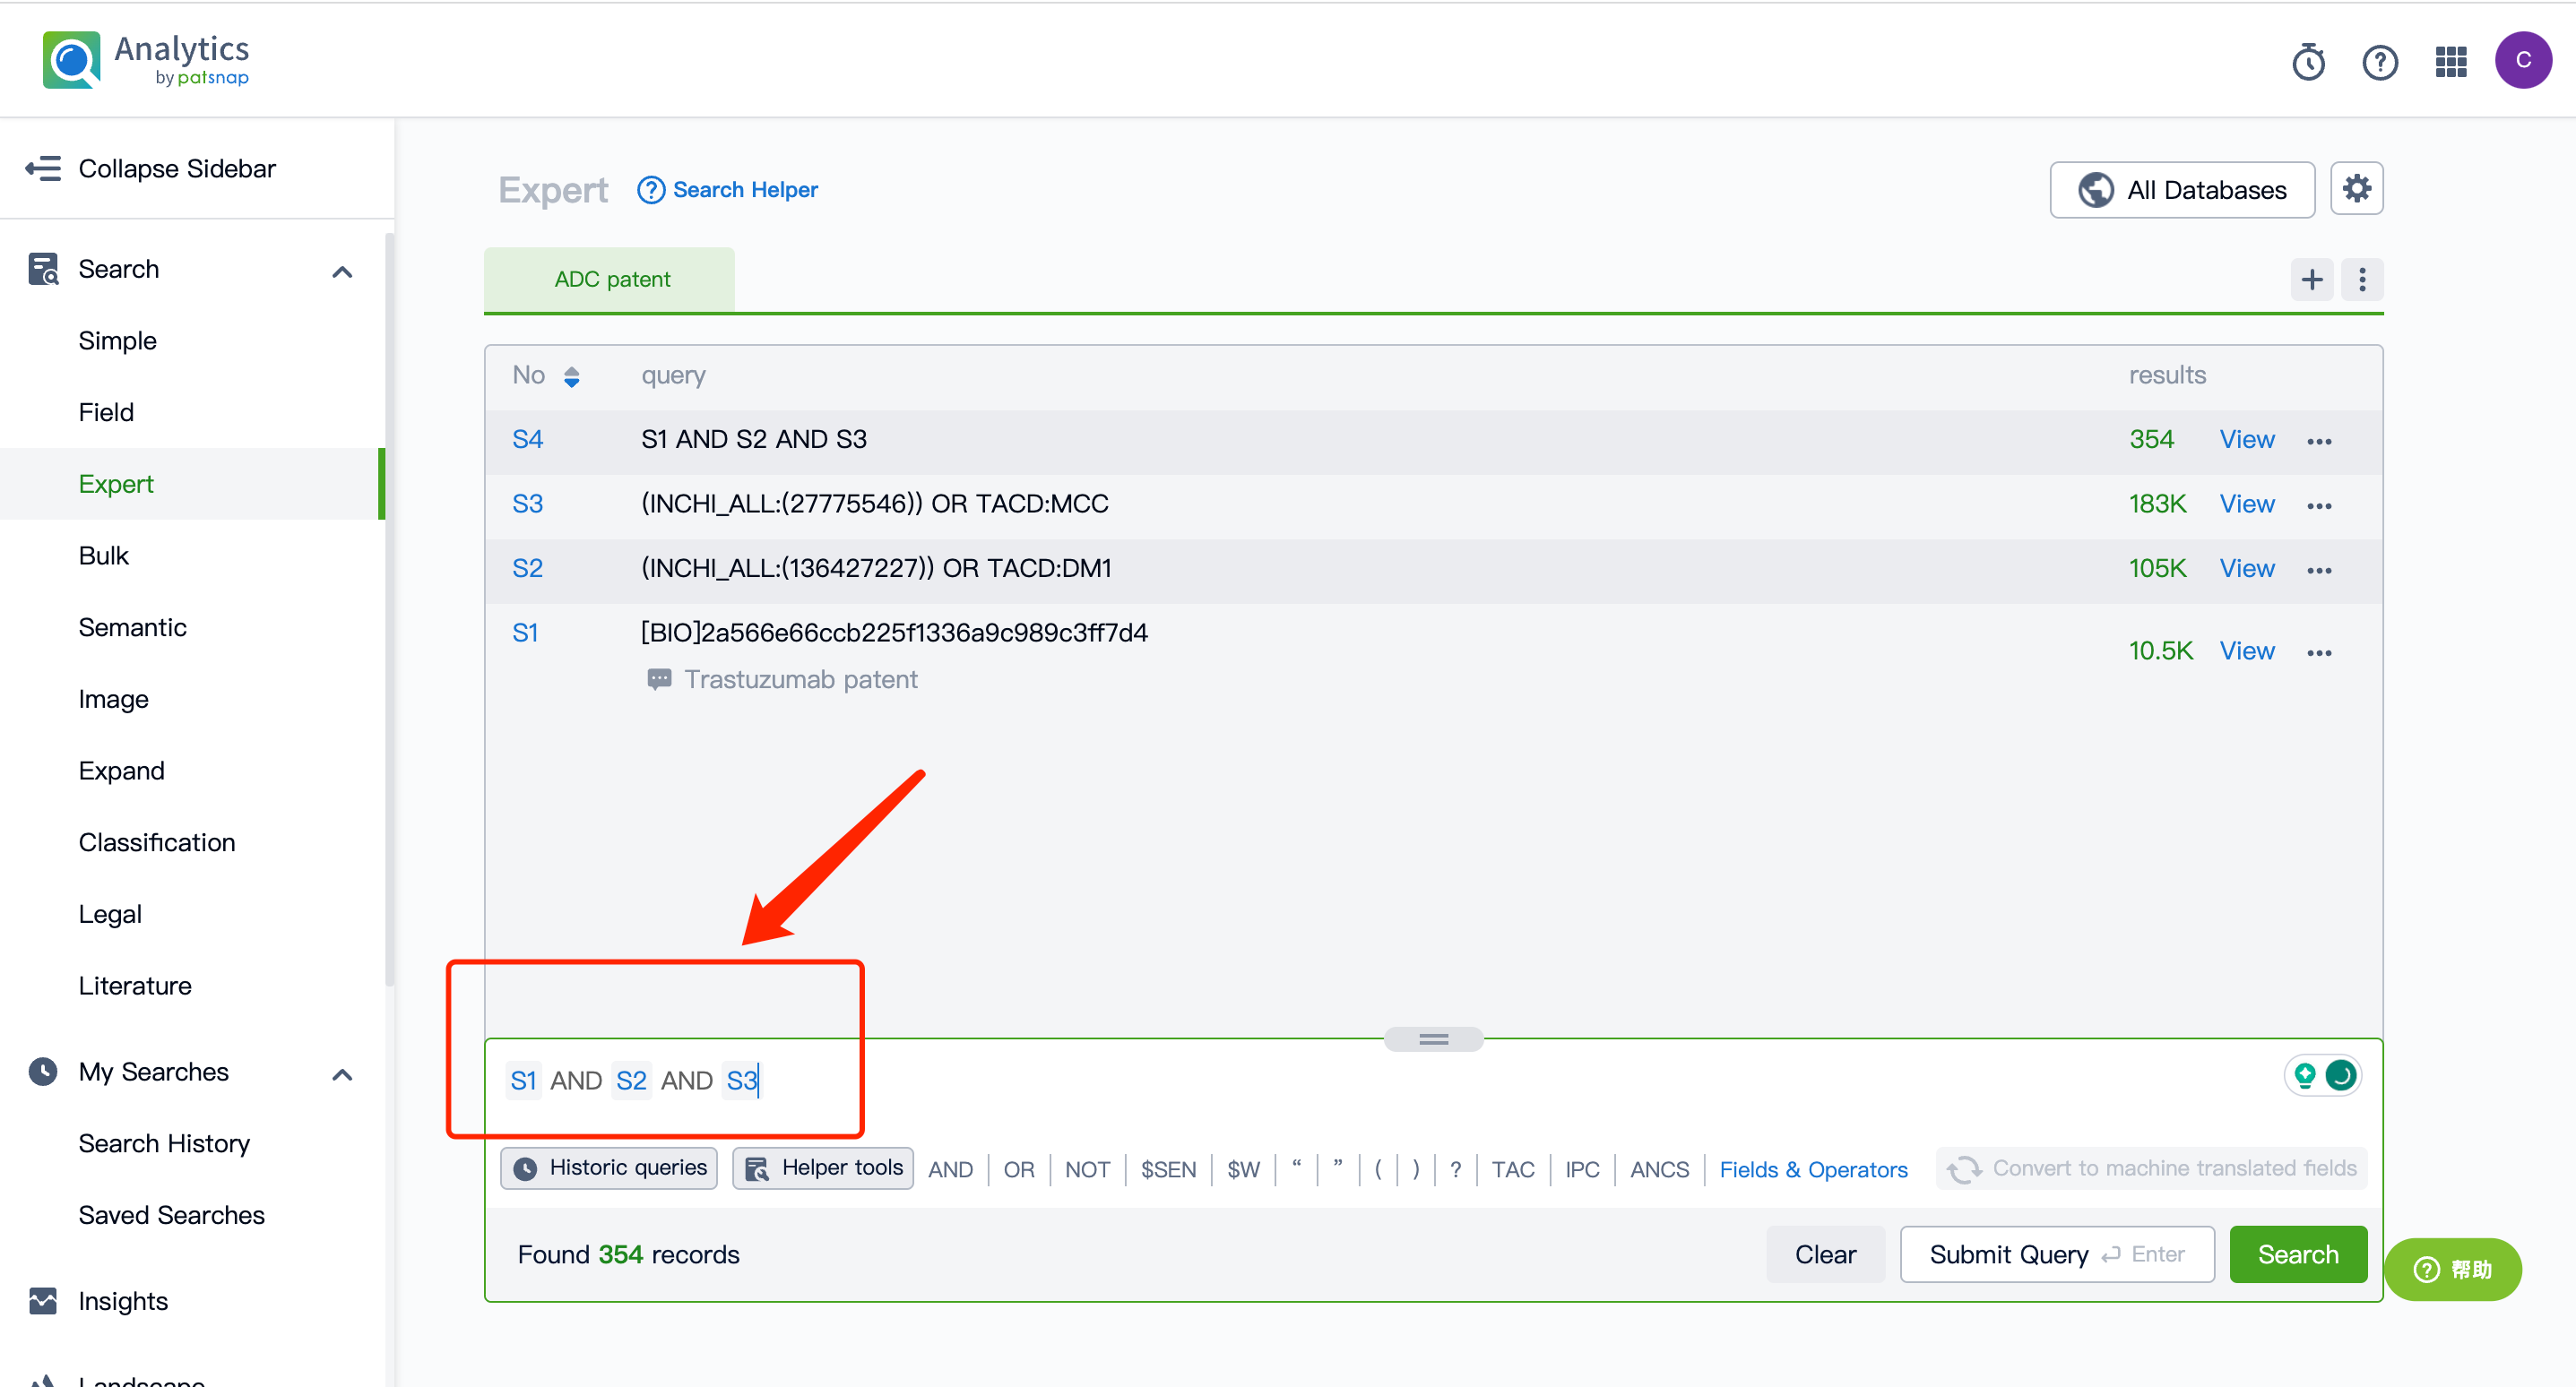
Task: Click the Expert search tab
Action: pos(115,484)
